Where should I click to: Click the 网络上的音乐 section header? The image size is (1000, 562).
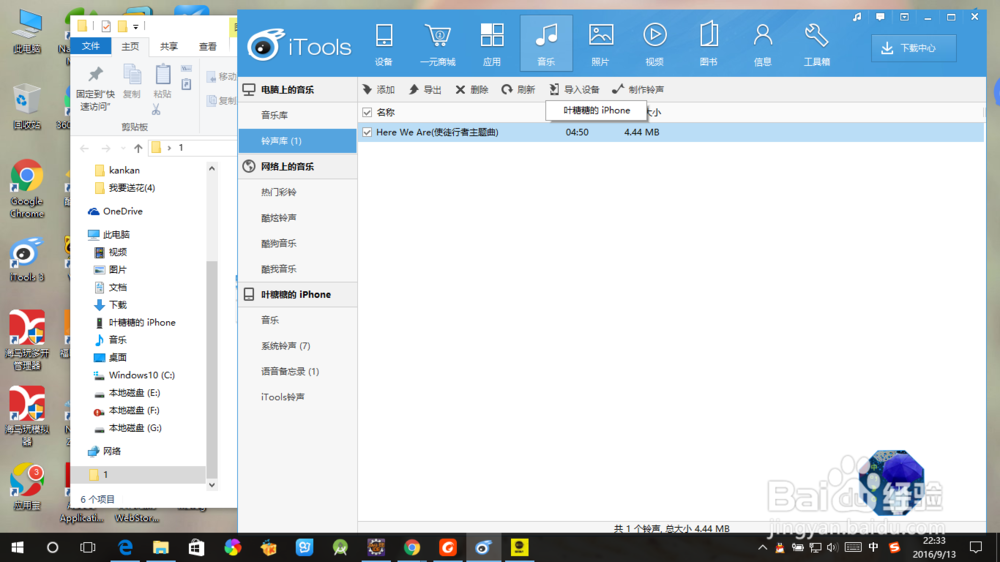pyautogui.click(x=298, y=166)
